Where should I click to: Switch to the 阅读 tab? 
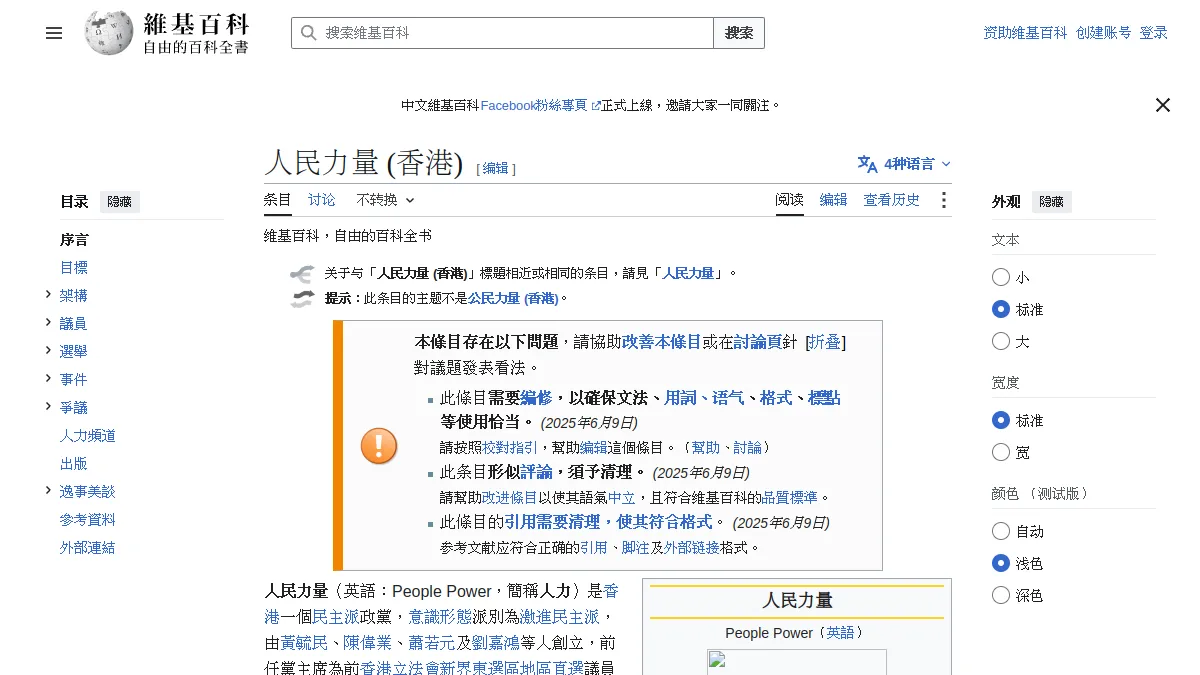pyautogui.click(x=790, y=200)
